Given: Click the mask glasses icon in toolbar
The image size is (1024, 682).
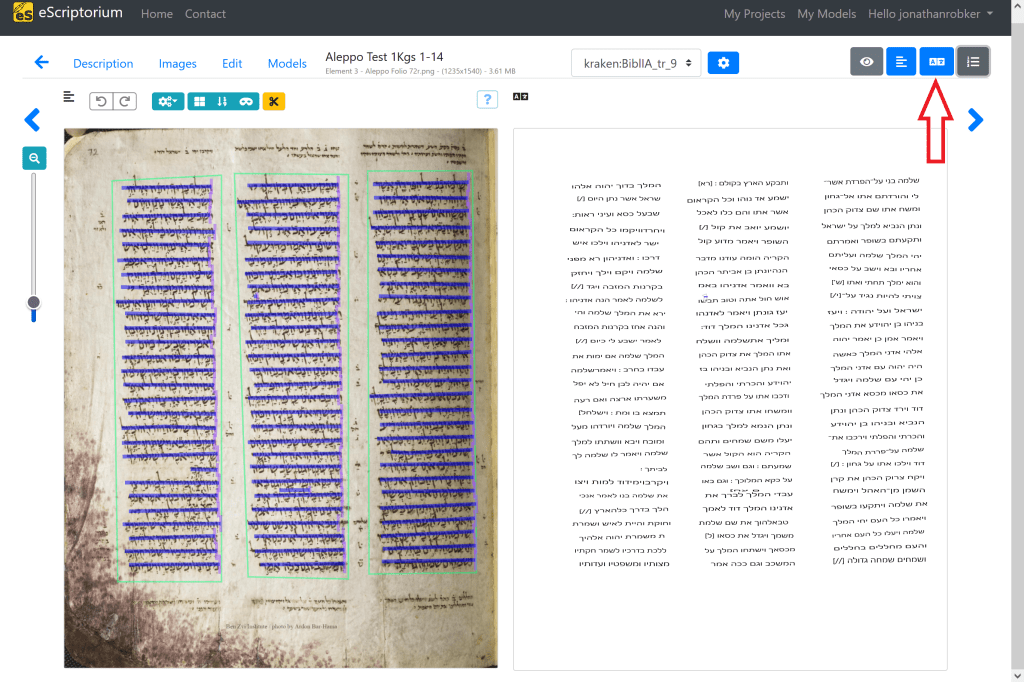Looking at the screenshot, I should [x=245, y=101].
